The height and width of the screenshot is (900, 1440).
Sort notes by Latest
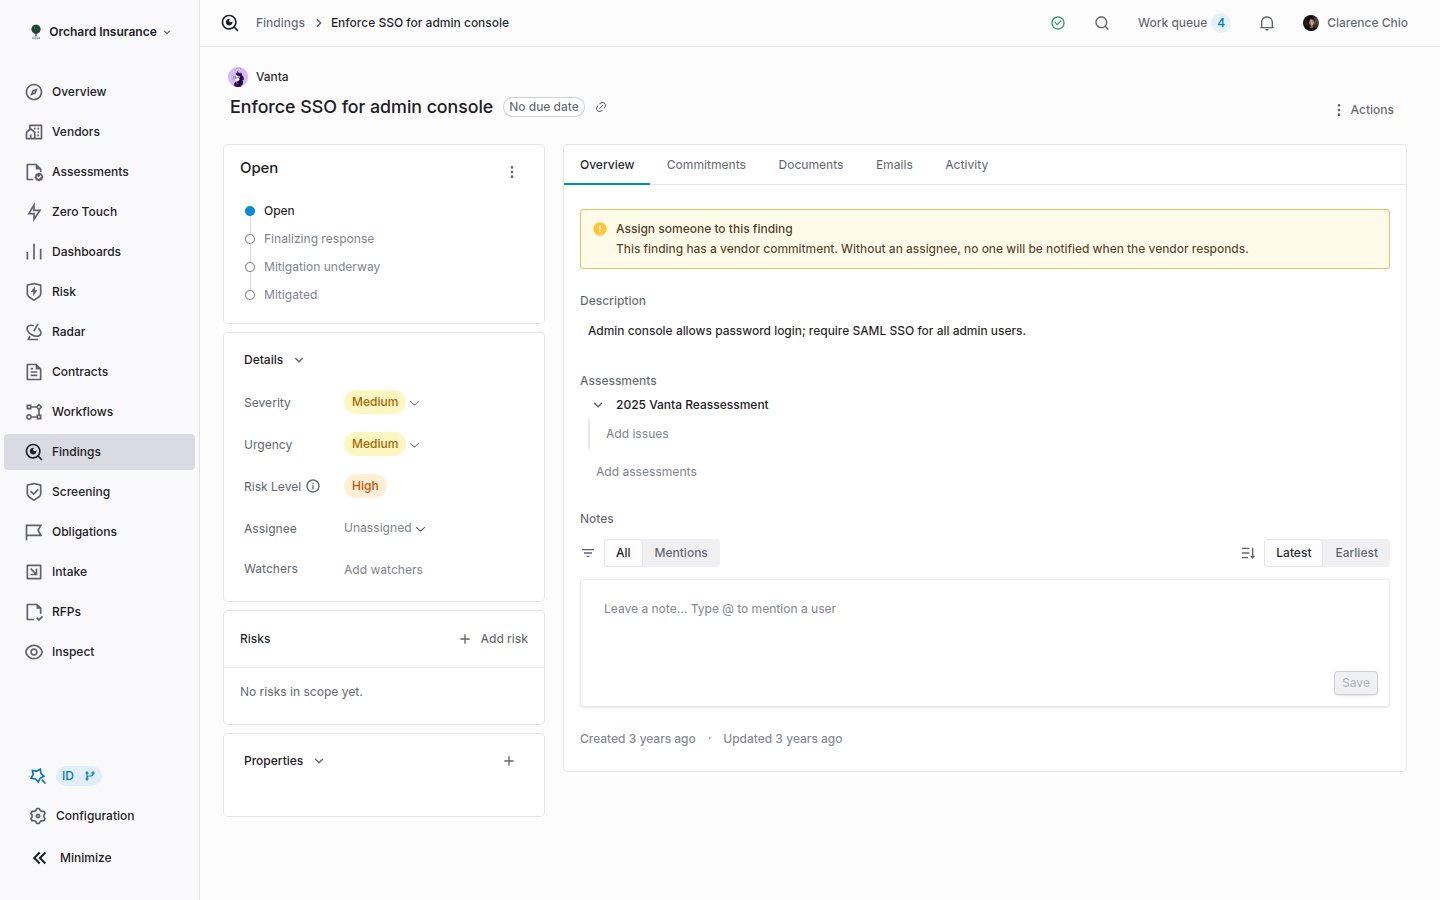[x=1293, y=553]
